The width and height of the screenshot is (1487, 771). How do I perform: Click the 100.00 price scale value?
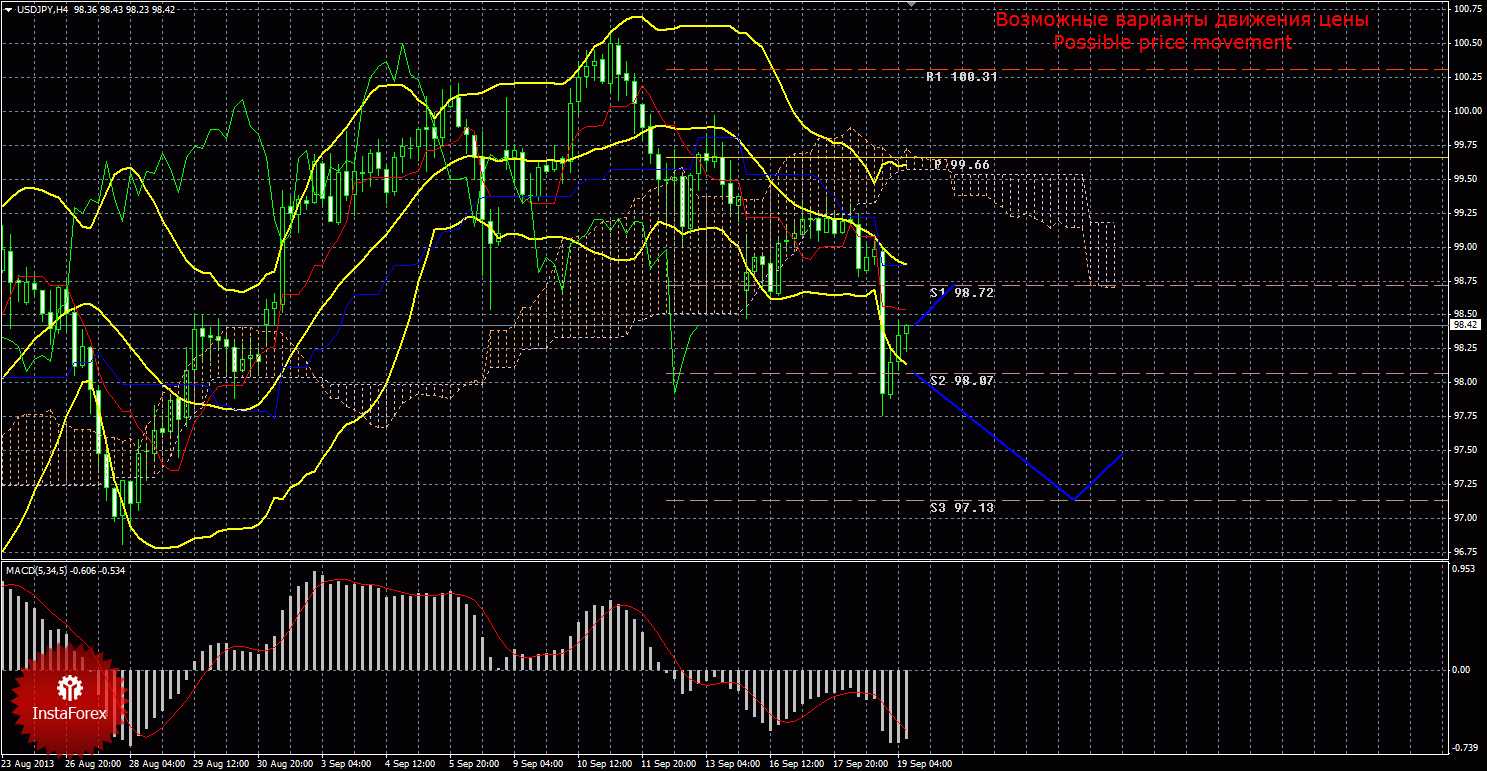click(x=1467, y=111)
